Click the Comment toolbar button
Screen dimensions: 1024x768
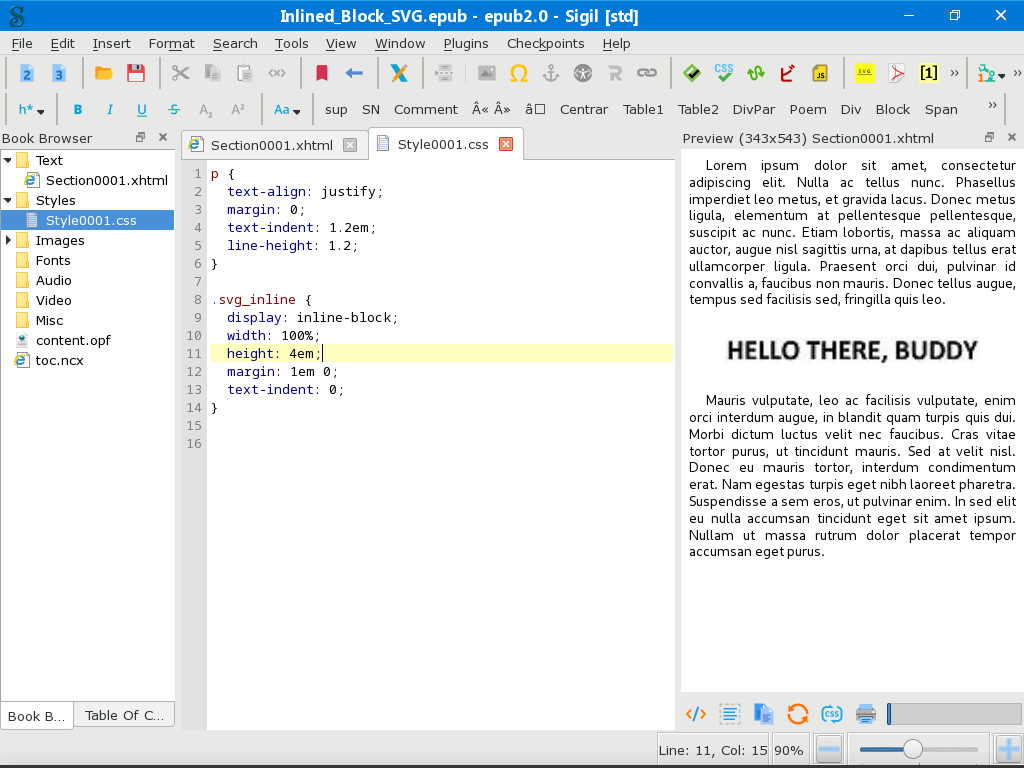point(425,110)
